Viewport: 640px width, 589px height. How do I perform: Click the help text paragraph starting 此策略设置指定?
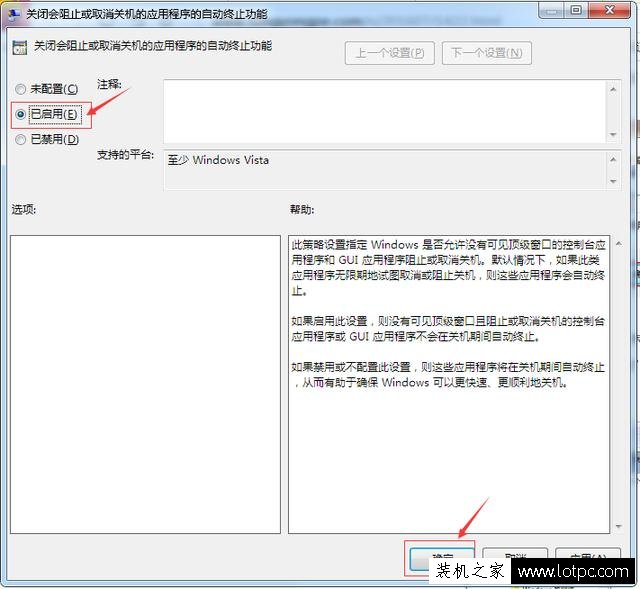click(448, 267)
